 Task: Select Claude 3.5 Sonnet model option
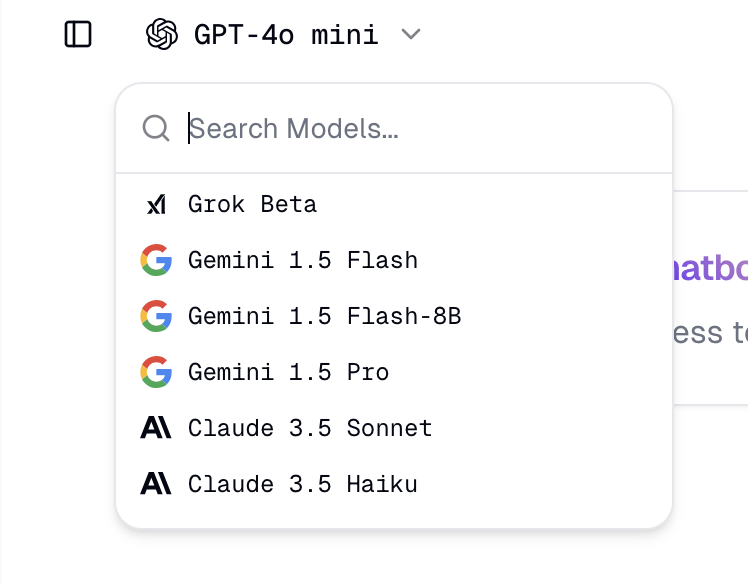click(311, 429)
